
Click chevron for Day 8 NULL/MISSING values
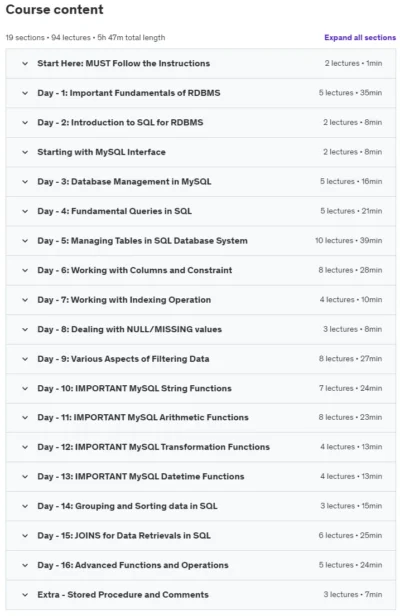[25, 329]
